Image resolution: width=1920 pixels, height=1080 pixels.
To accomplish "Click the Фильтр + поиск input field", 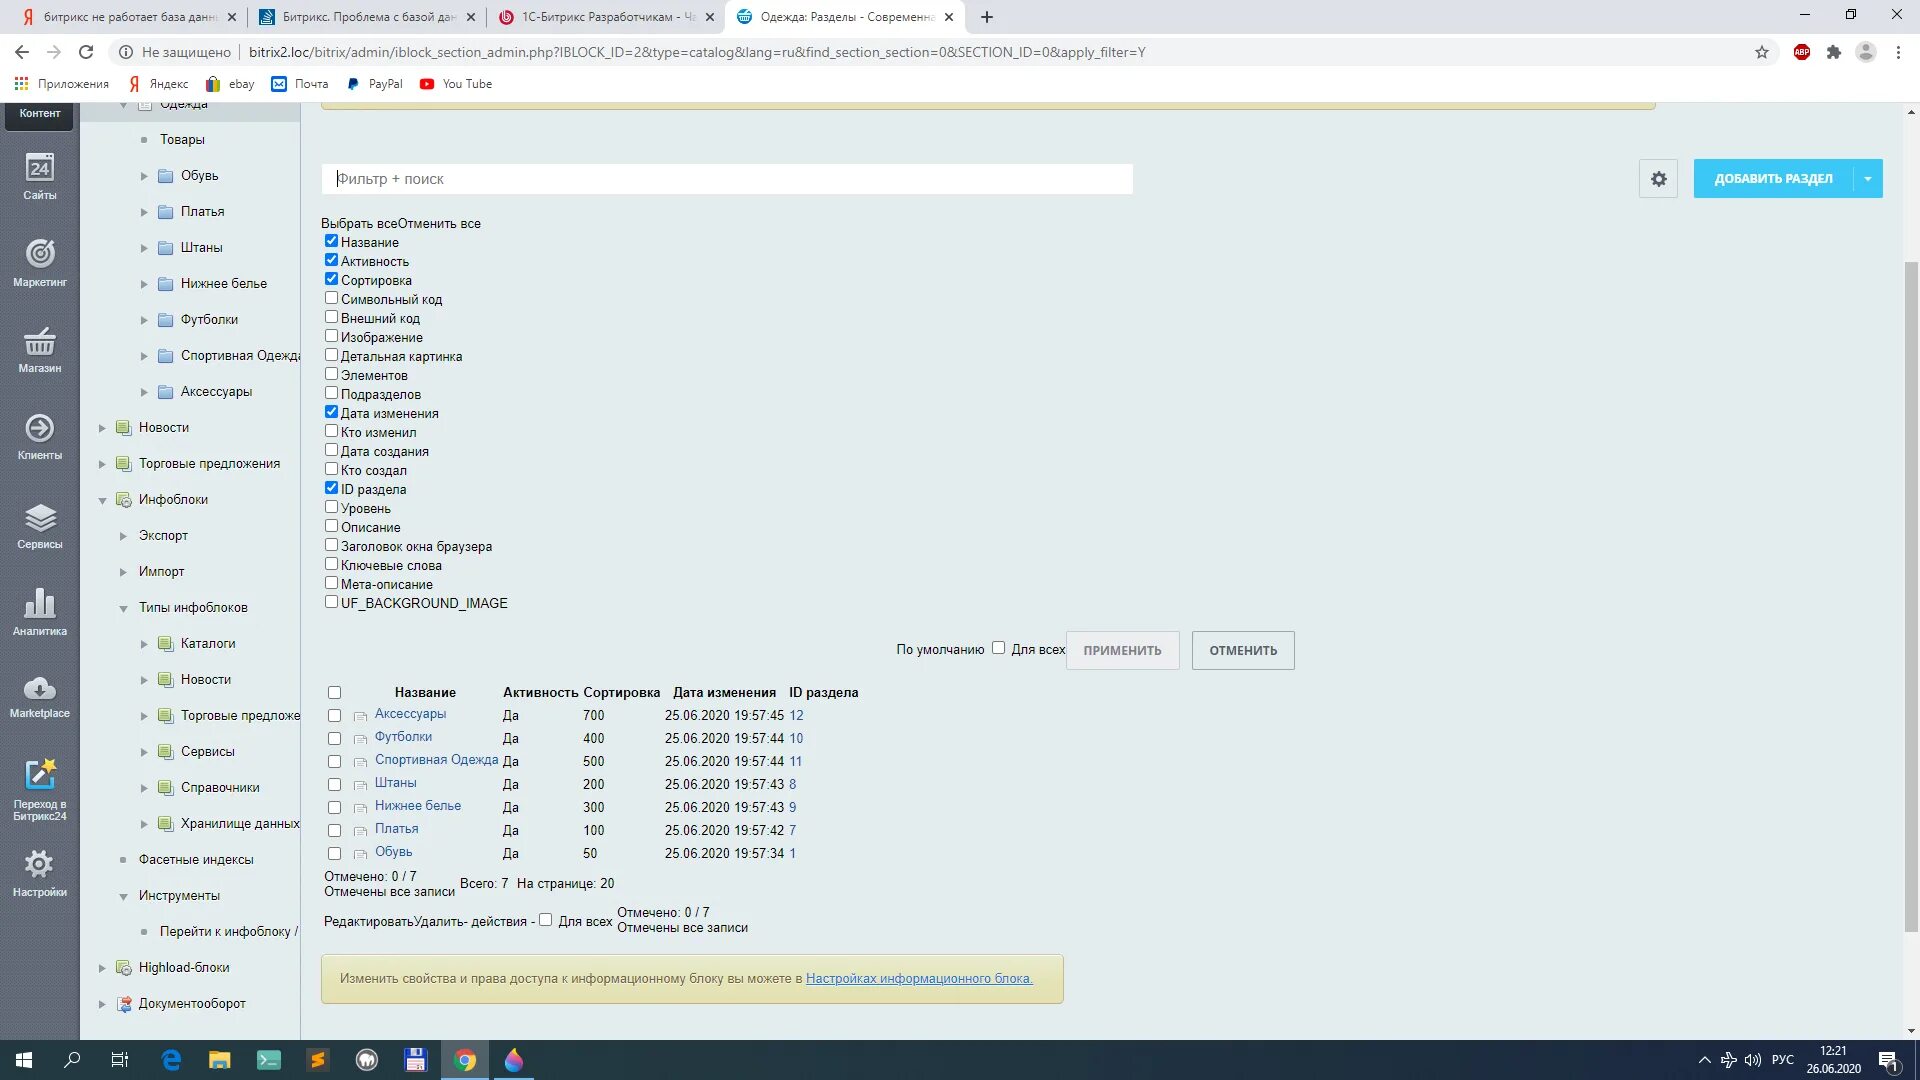I will tap(727, 179).
